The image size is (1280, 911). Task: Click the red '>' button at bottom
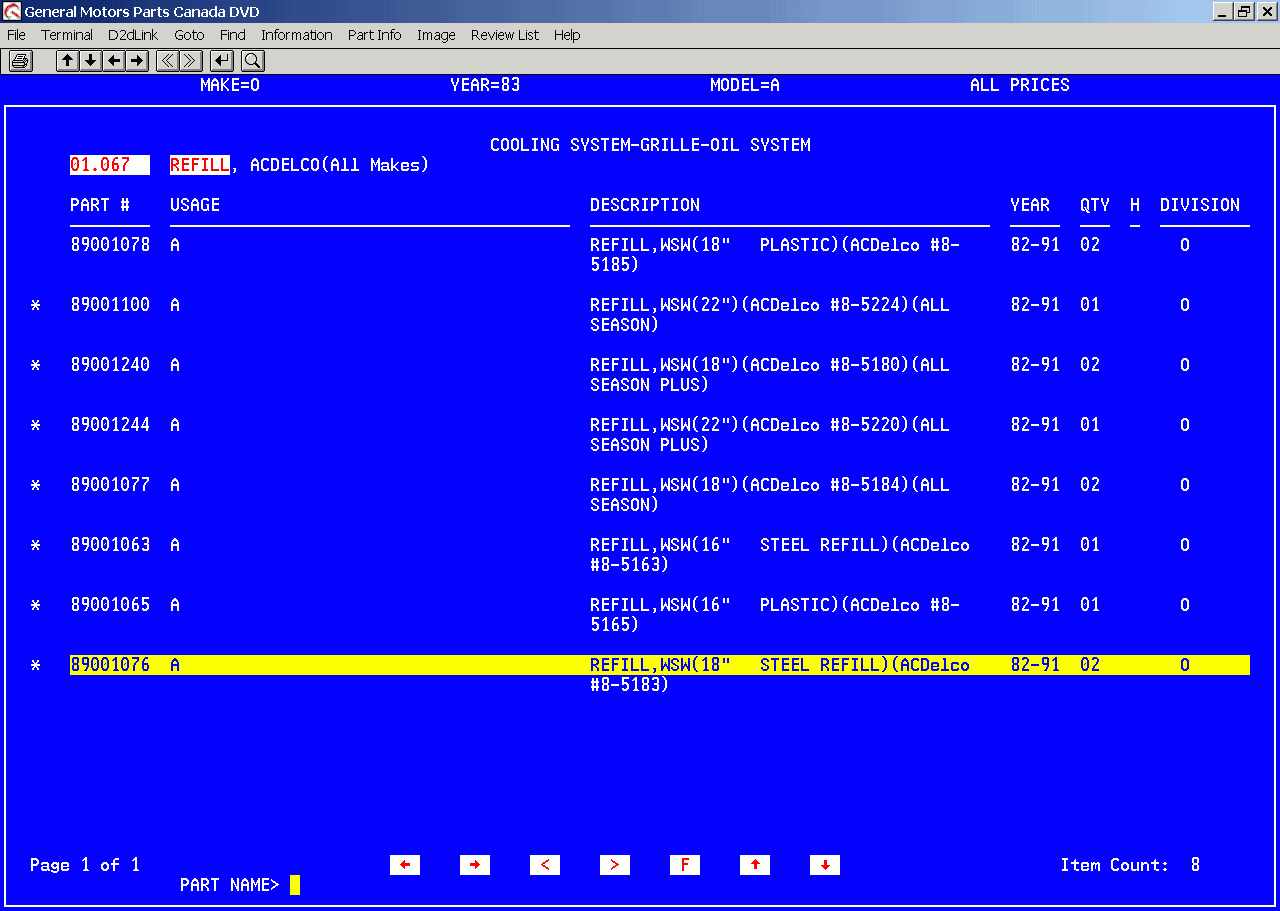click(615, 865)
